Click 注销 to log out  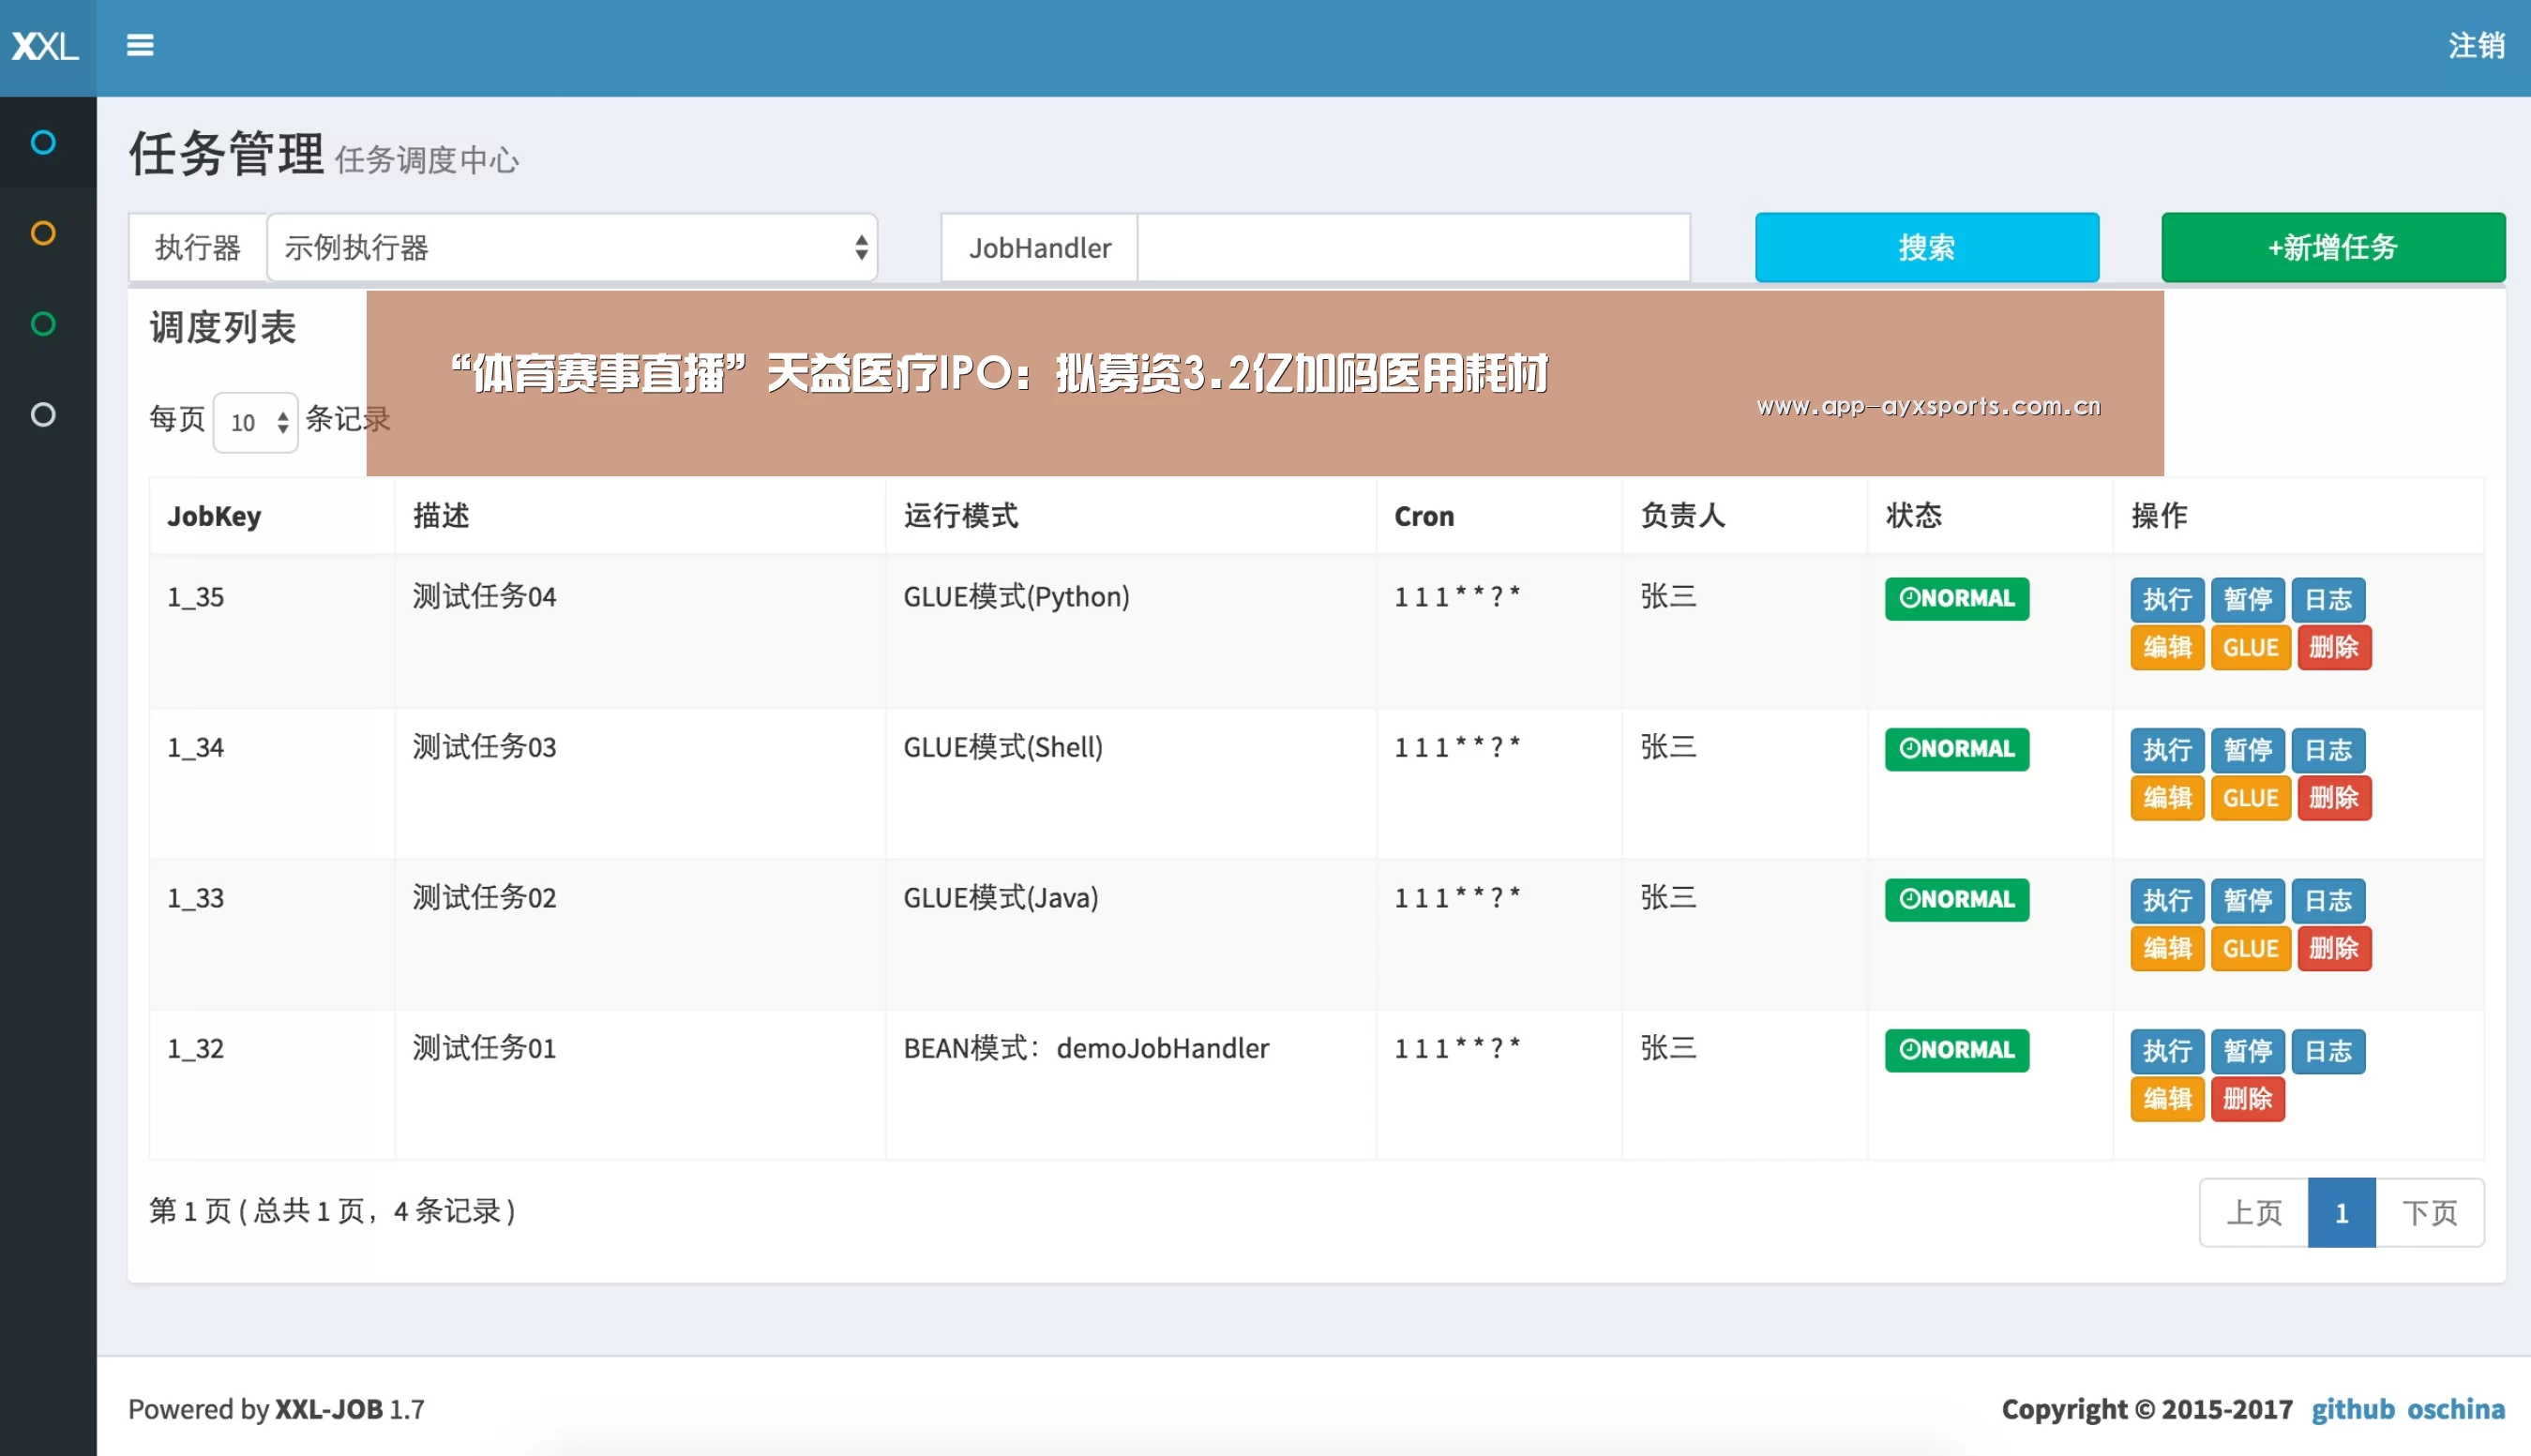click(2476, 45)
